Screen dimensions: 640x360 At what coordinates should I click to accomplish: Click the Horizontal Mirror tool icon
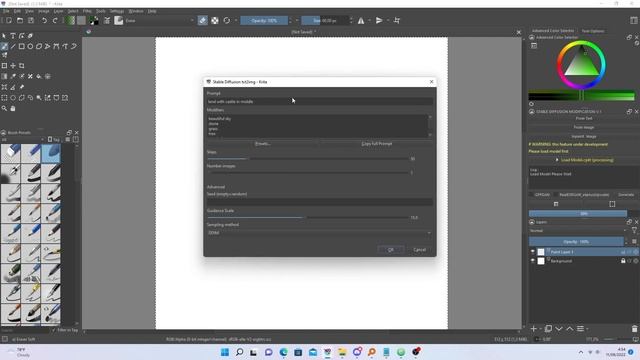(361, 20)
